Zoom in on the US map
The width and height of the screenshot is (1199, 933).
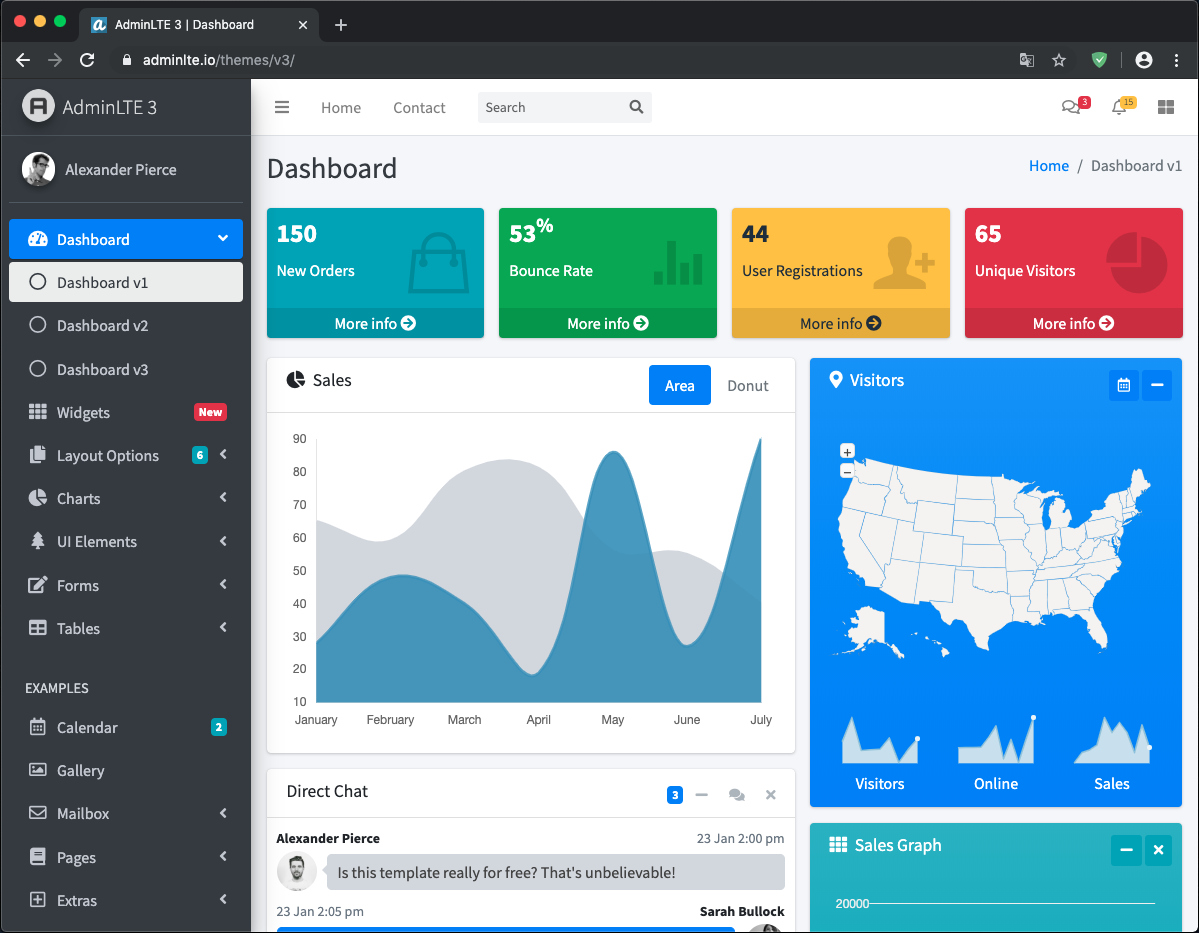coord(846,451)
